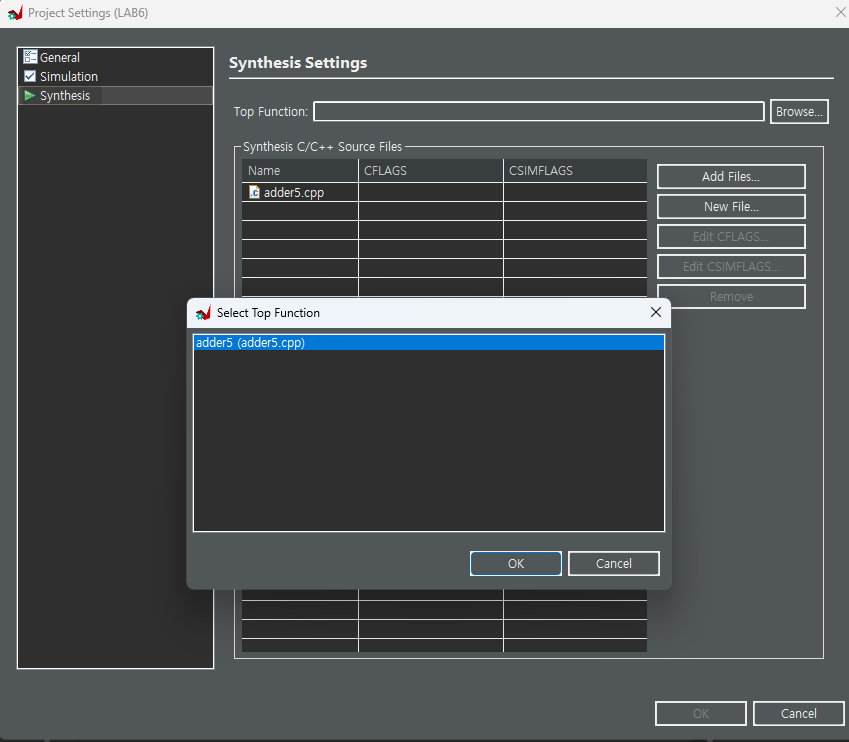Click CFLAGS cell for adder5.cpp
The height and width of the screenshot is (742, 849).
[431, 192]
